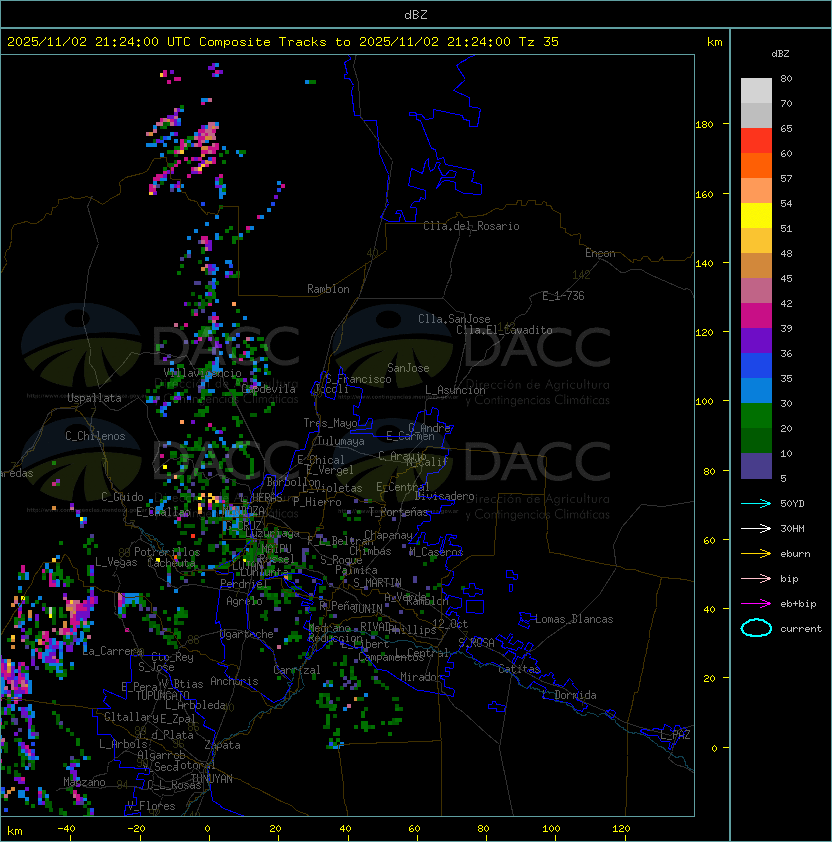Click the 'Catitas' place label
Viewport: 832px width, 842px height.
(519, 669)
